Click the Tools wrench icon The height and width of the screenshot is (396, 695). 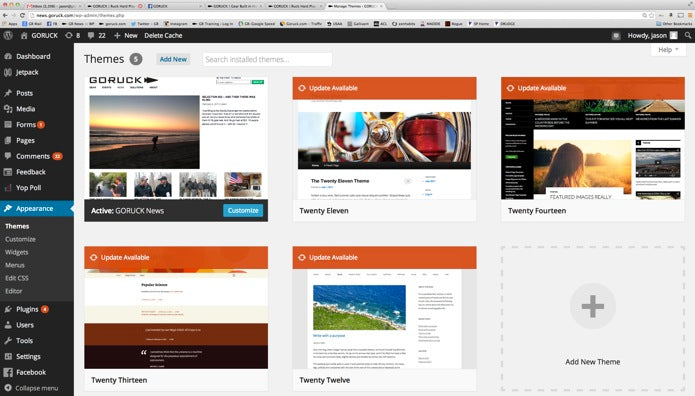[8, 341]
